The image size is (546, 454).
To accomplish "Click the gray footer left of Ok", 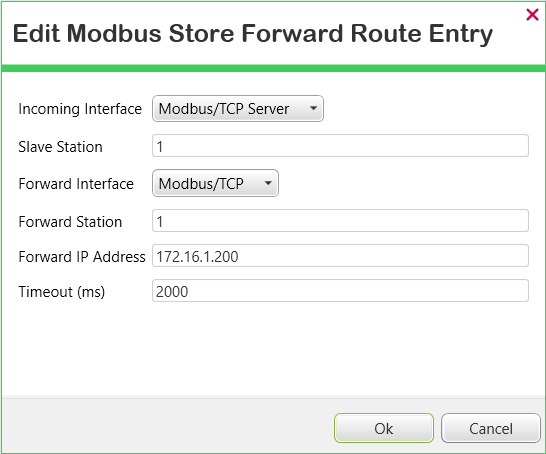I will [167, 425].
